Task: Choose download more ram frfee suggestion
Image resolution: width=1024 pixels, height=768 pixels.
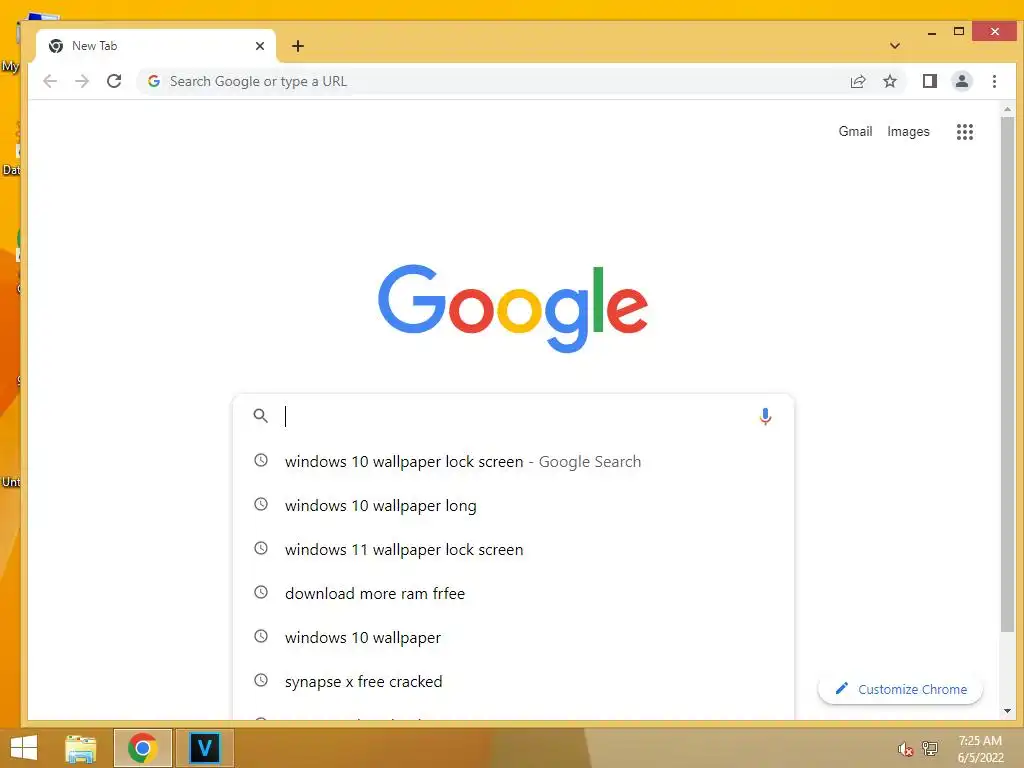Action: pos(513,593)
